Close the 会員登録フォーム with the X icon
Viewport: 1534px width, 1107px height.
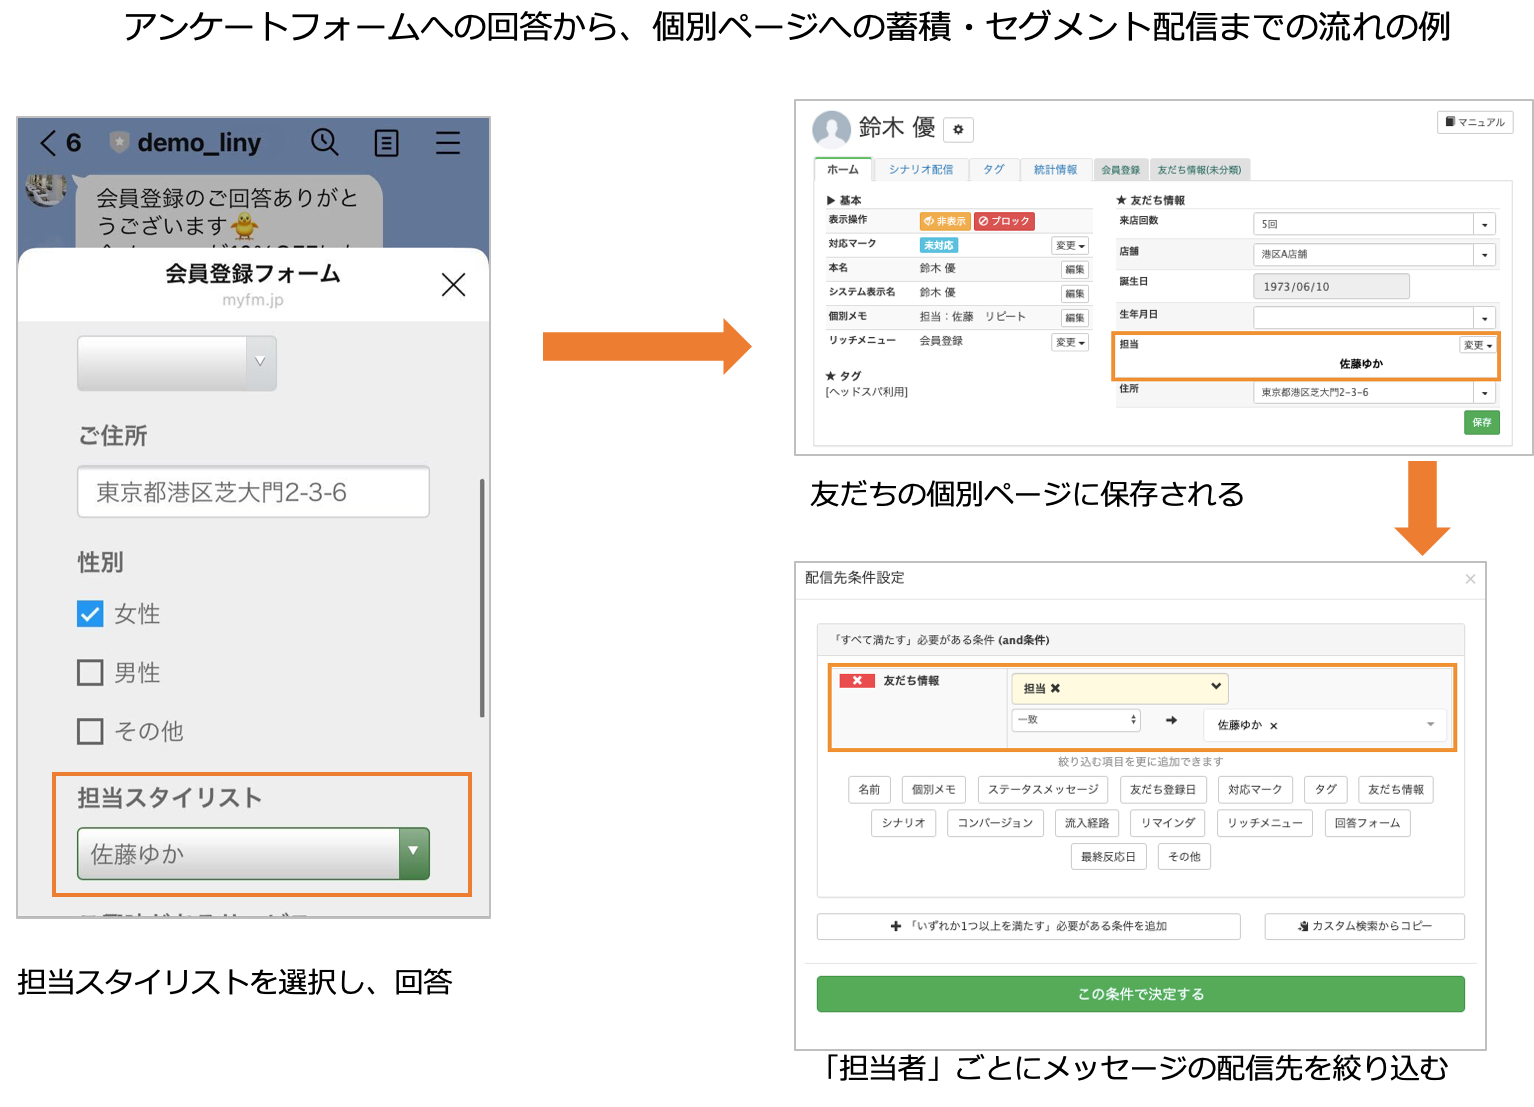453,285
